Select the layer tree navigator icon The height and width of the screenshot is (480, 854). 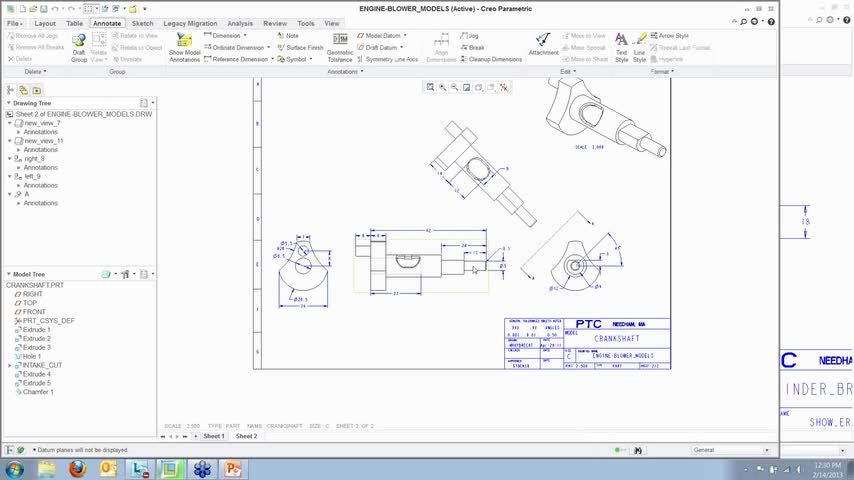(x=23, y=90)
